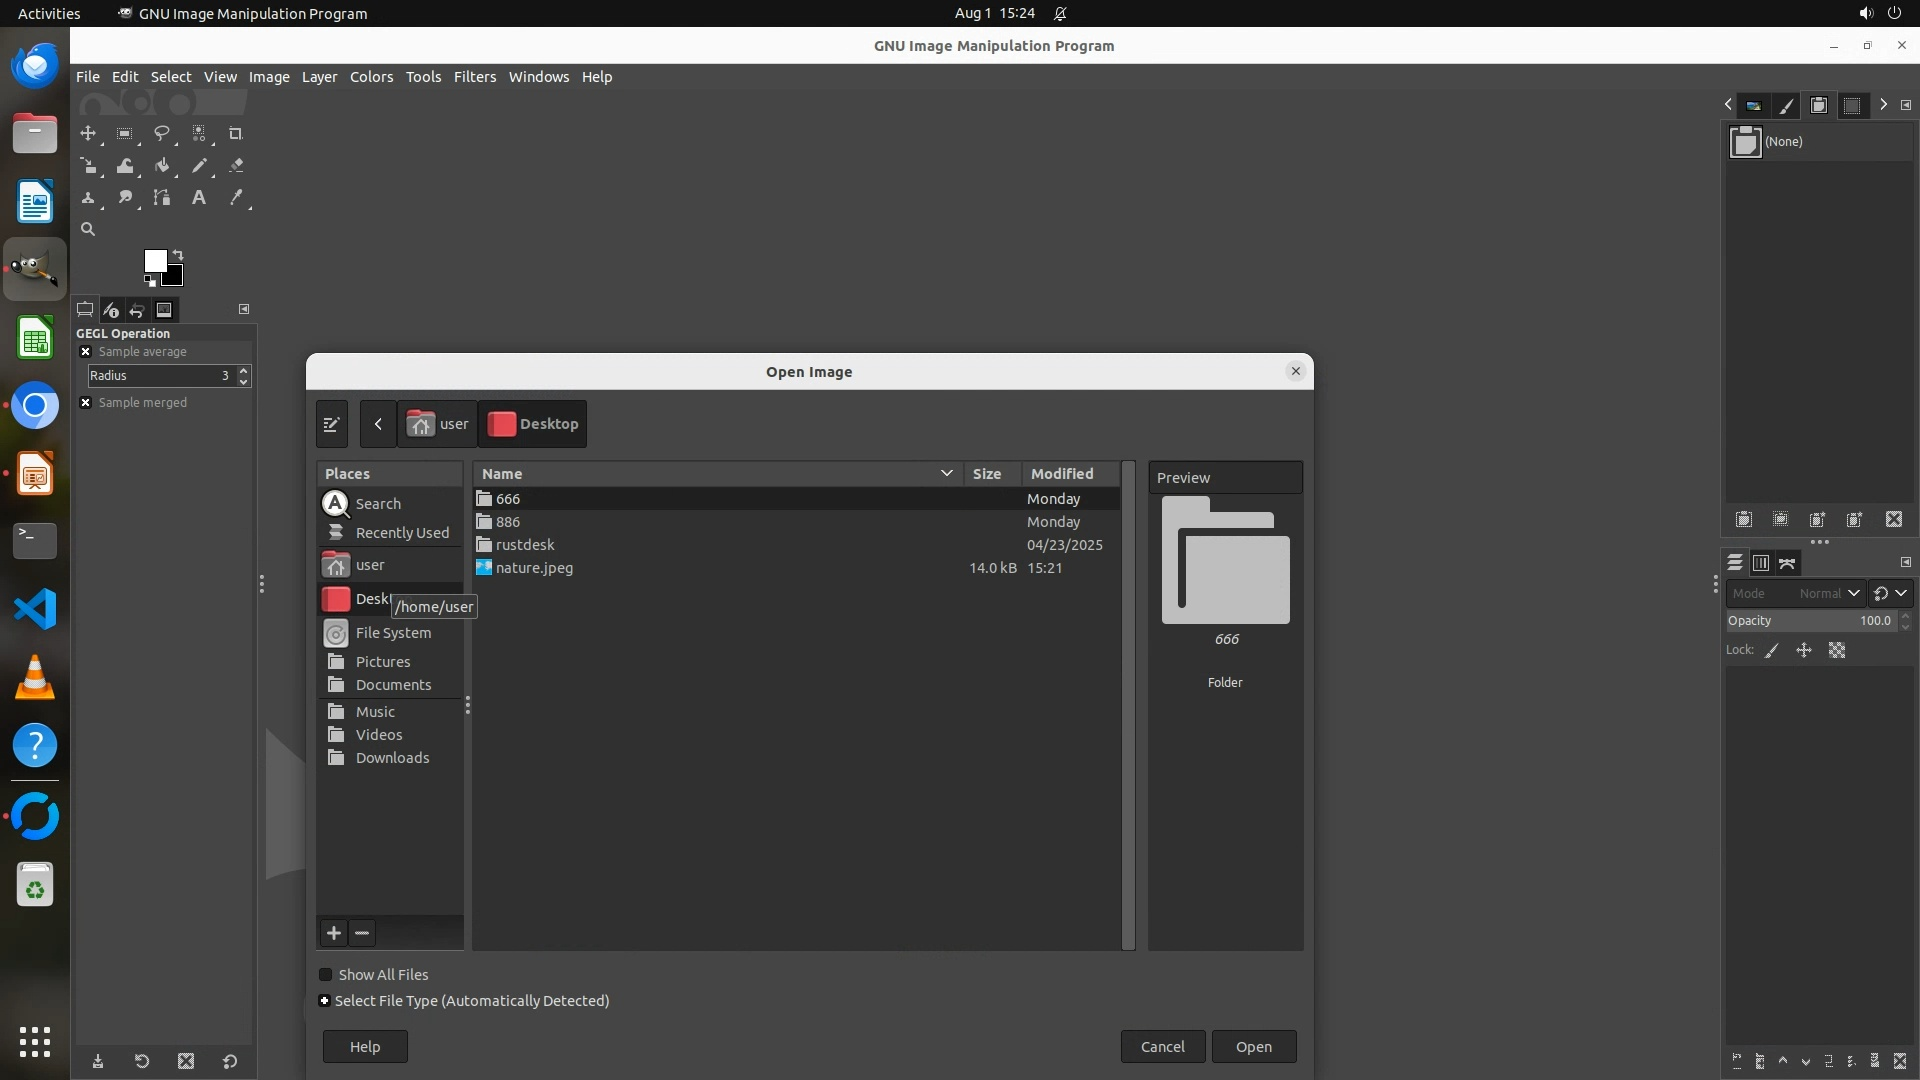
Task: Select the Text tool
Action: 199,198
